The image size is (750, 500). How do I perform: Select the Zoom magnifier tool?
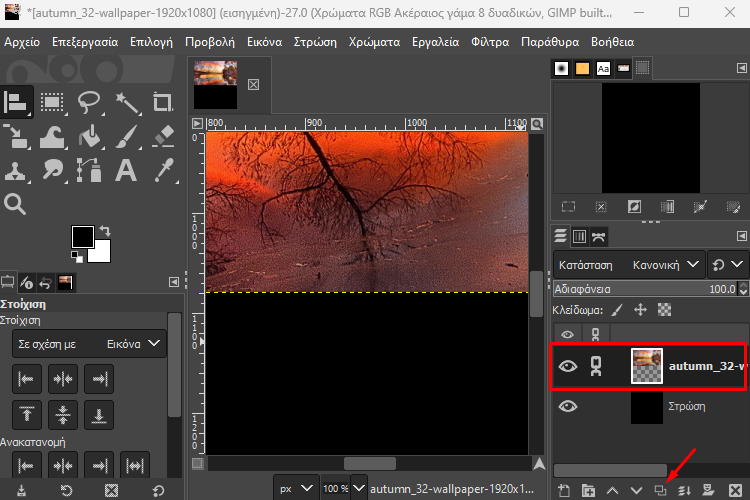pyautogui.click(x=15, y=204)
